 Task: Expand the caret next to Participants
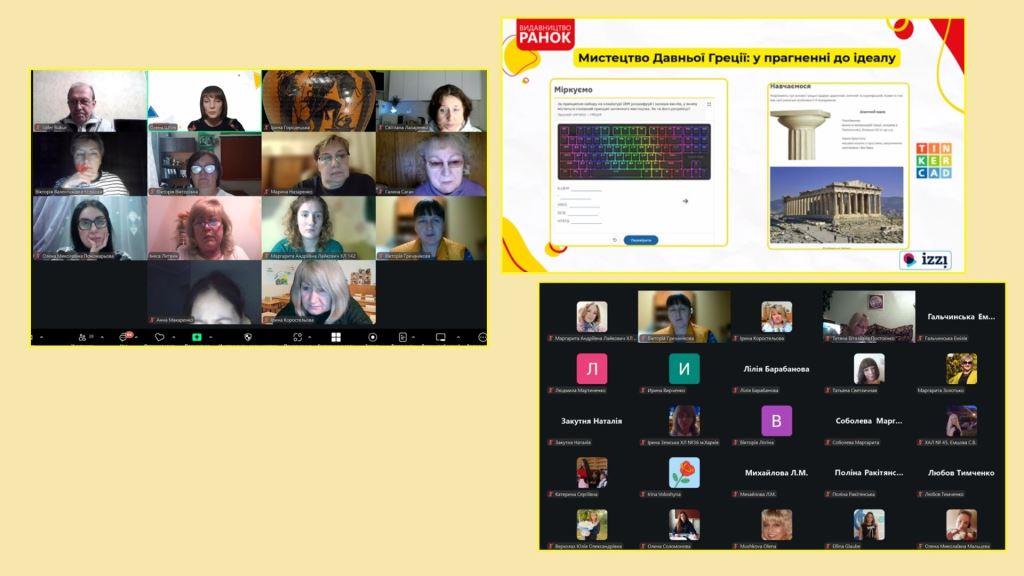pyautogui.click(x=103, y=337)
